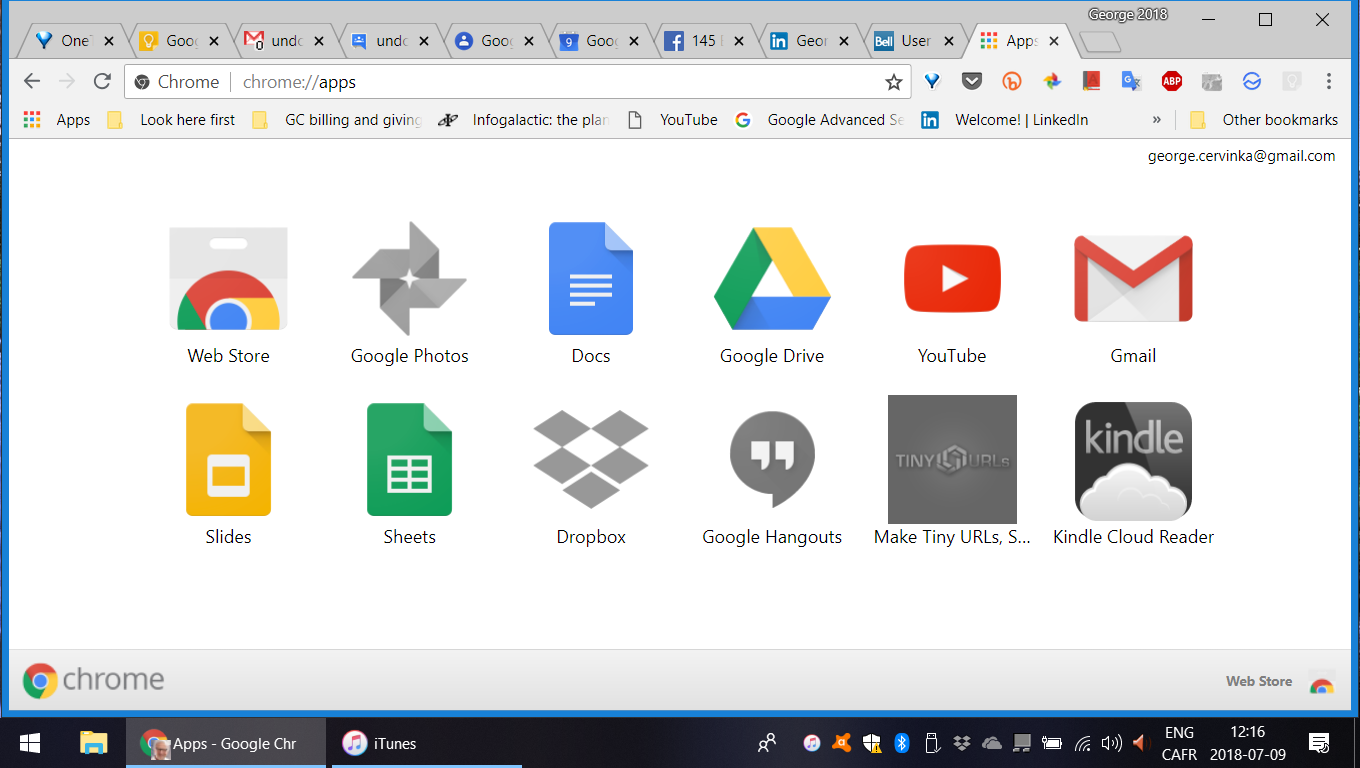1360x768 pixels.
Task: Open the YouTube bookmark in bookmarks bar
Action: tap(672, 120)
